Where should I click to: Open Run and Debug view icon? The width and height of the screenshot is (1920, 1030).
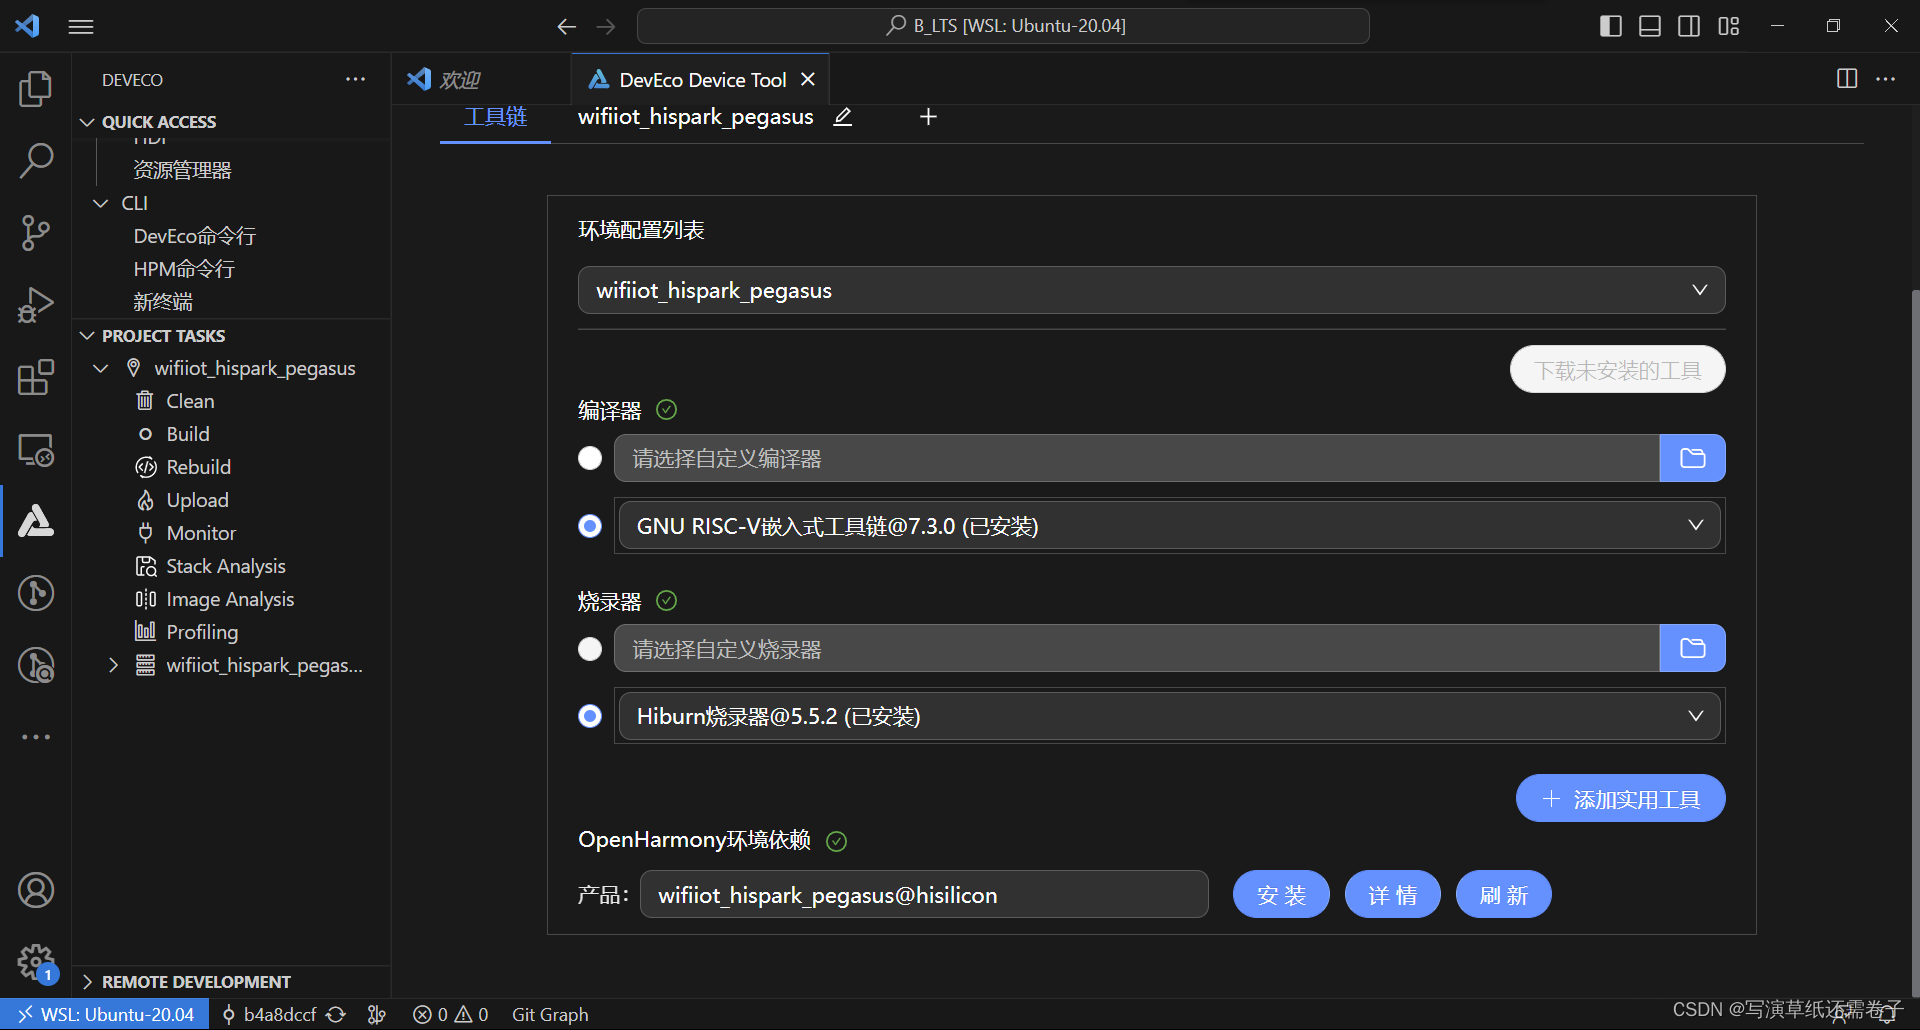tap(36, 305)
